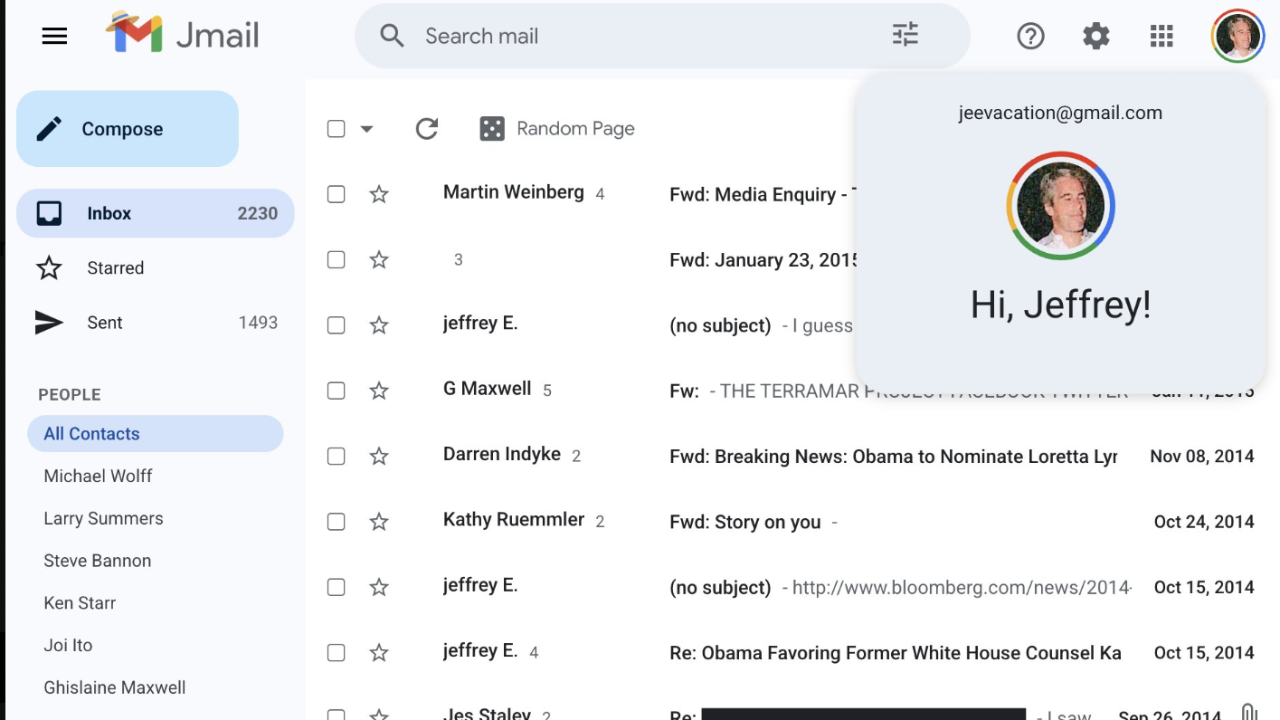Viewport: 1280px width, 720px height.
Task: Check the G Maxwell email checkbox
Action: coord(336,391)
